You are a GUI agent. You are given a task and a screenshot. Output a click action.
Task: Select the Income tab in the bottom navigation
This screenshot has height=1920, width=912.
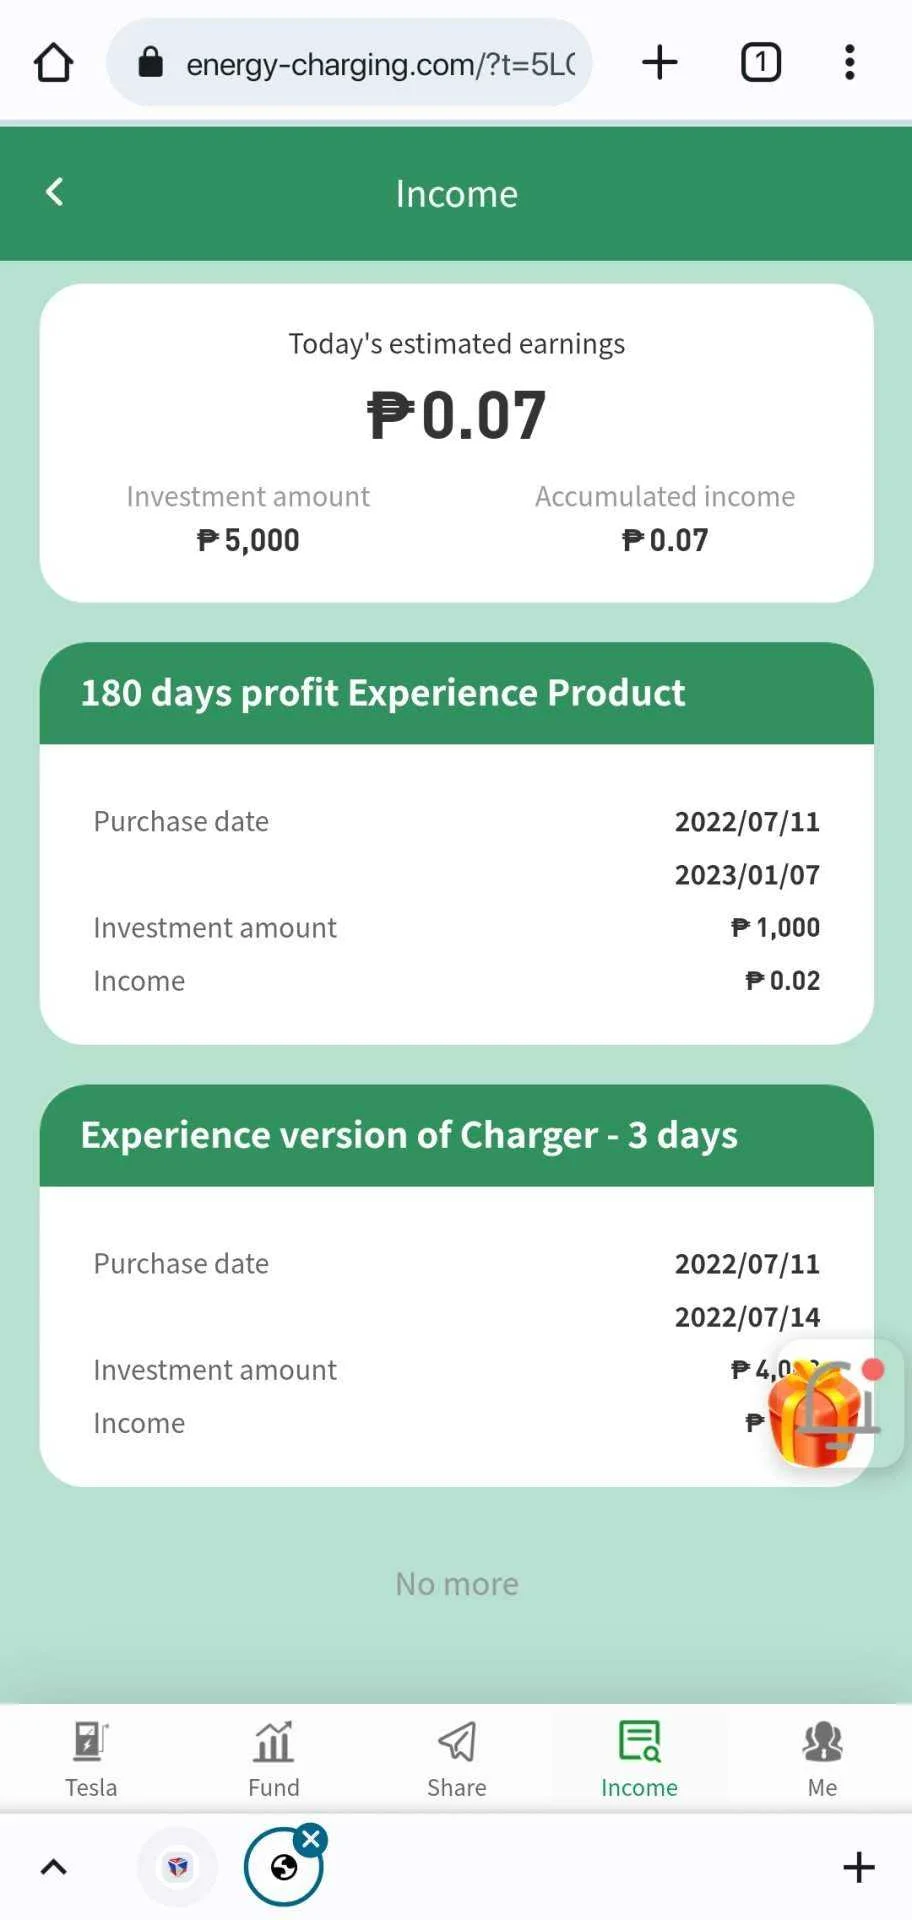coord(639,1759)
